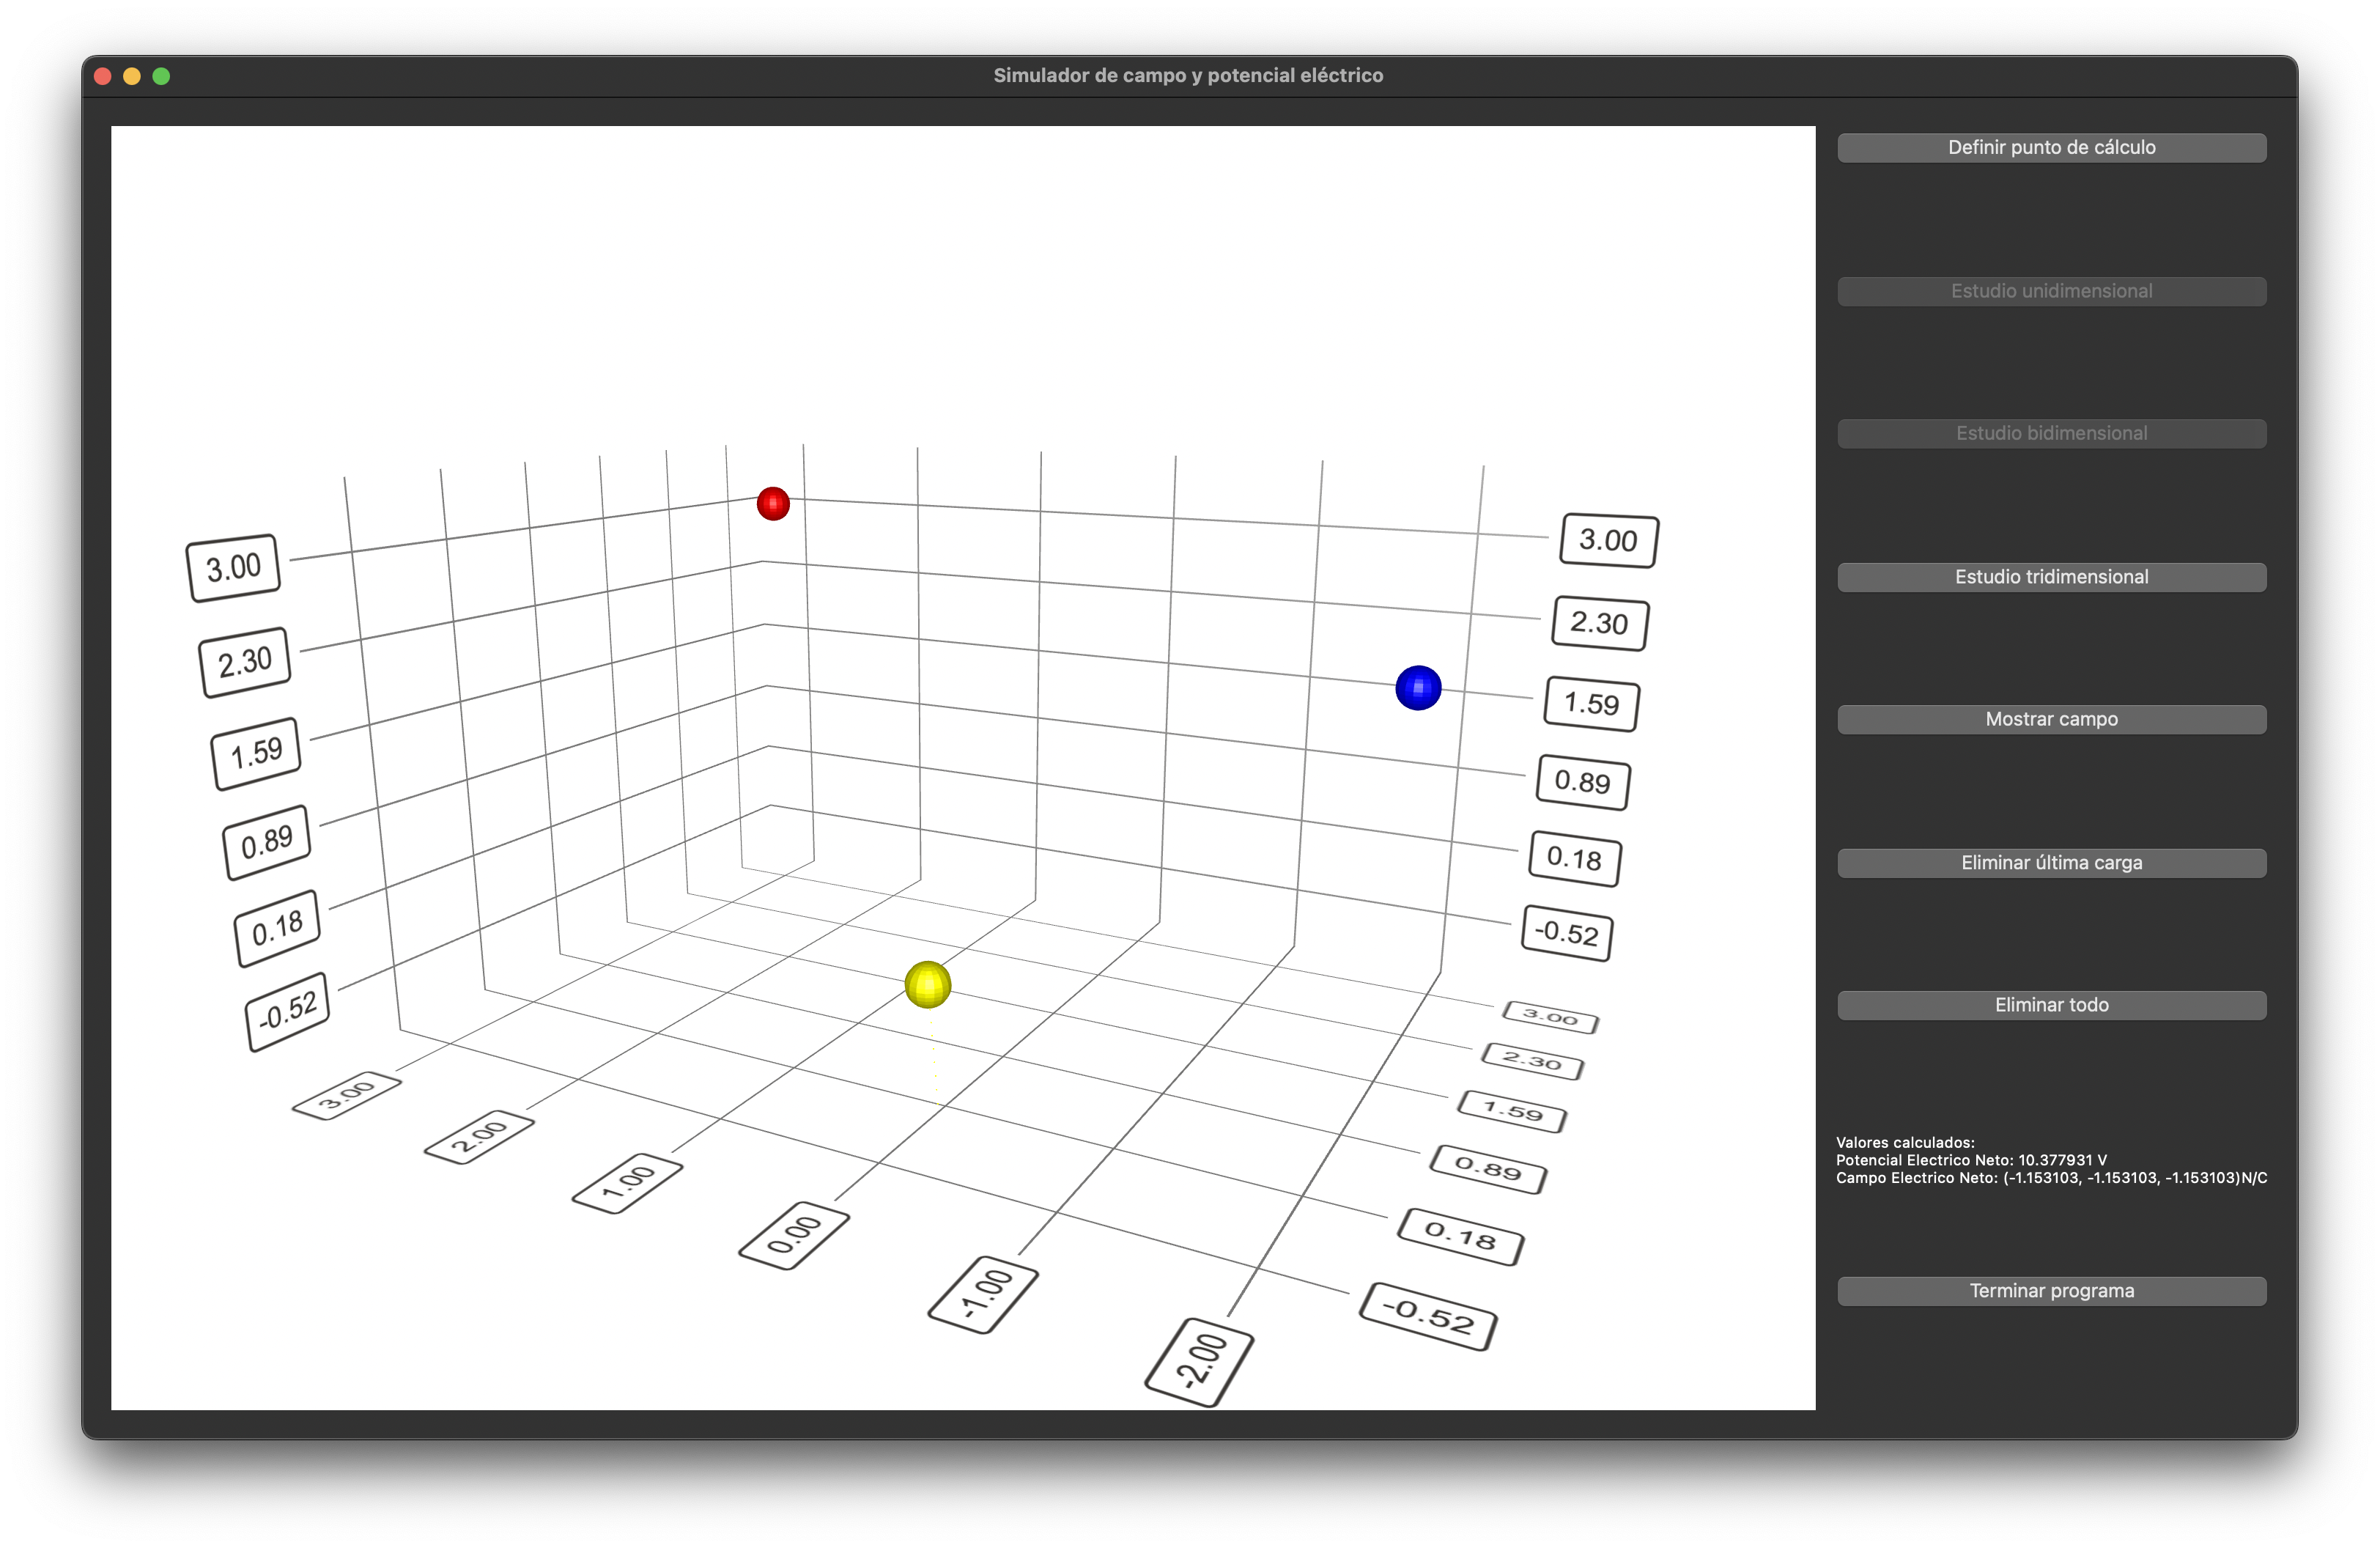Click Terminar programa button
Image resolution: width=2380 pixels, height=1548 pixels.
click(x=2051, y=1291)
